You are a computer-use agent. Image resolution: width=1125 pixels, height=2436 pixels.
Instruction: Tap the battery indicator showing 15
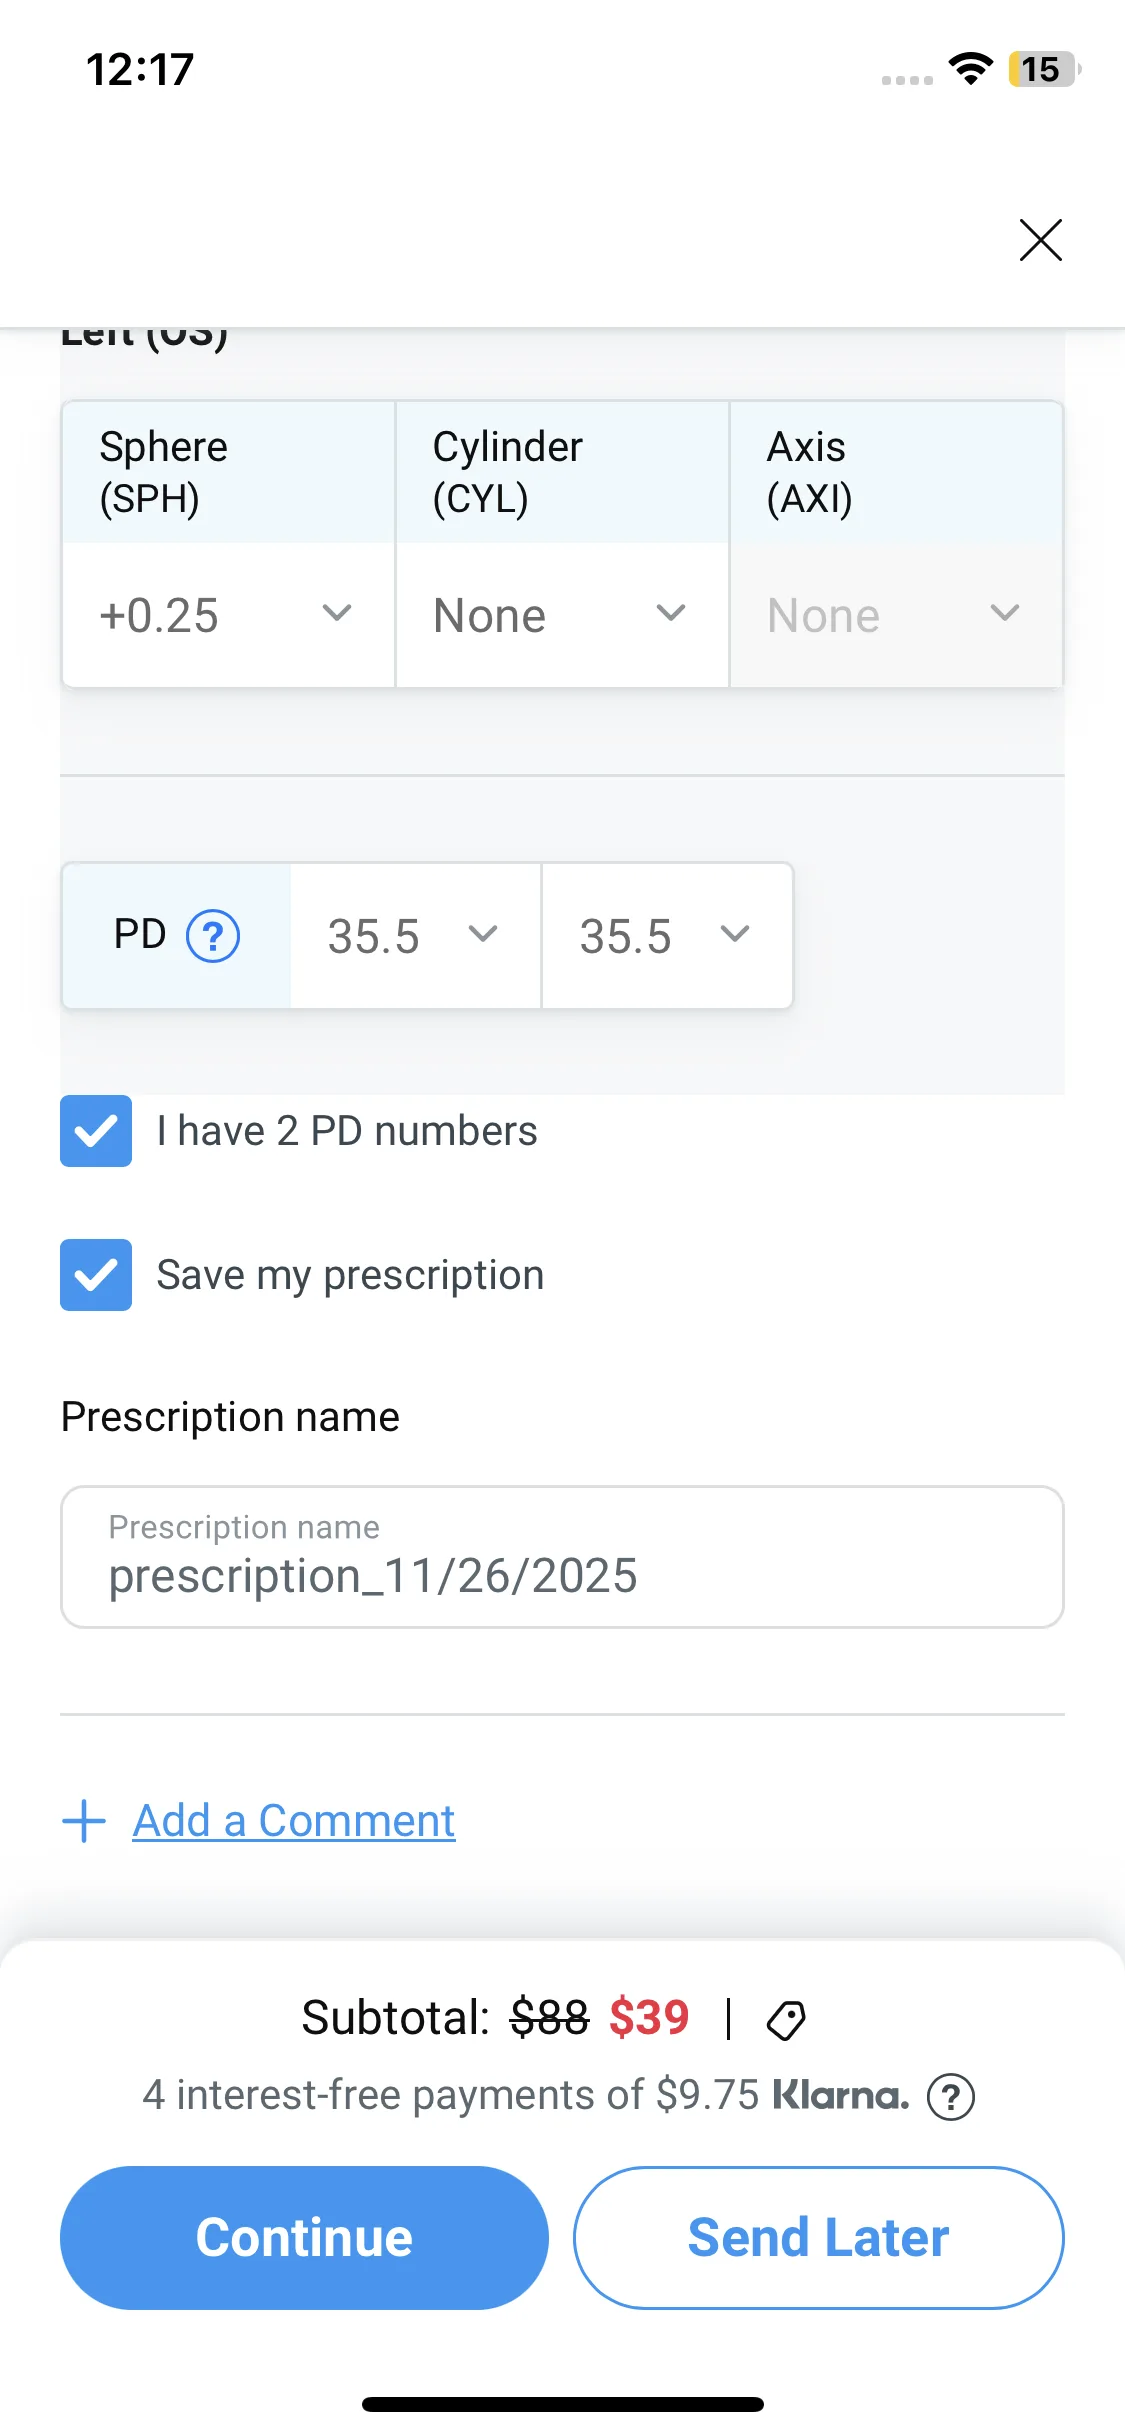pyautogui.click(x=1043, y=69)
